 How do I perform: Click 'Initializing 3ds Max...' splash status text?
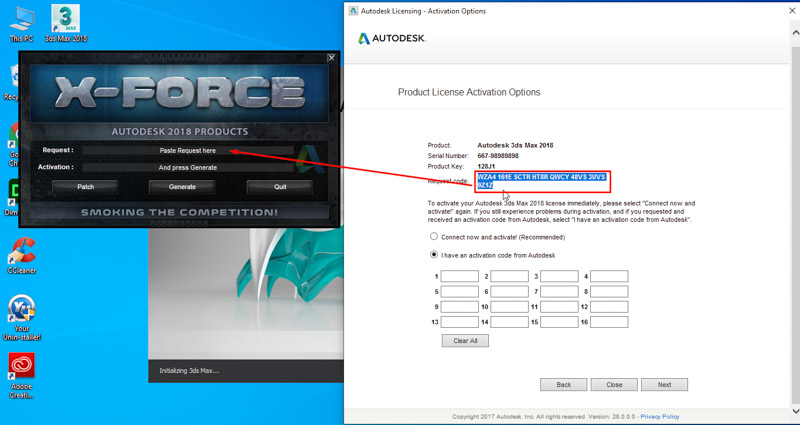tap(189, 371)
